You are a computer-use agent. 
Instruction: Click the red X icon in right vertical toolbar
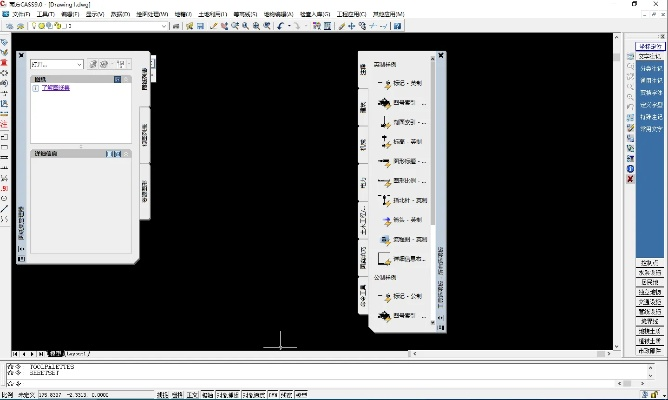630,179
